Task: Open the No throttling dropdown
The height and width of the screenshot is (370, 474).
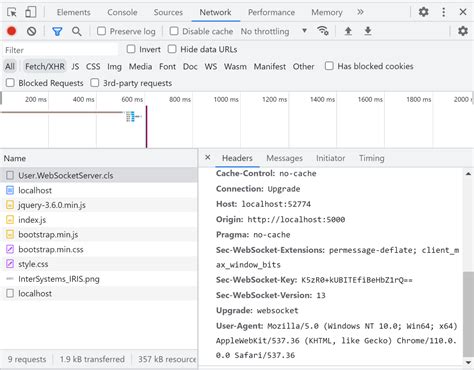Action: click(x=274, y=31)
